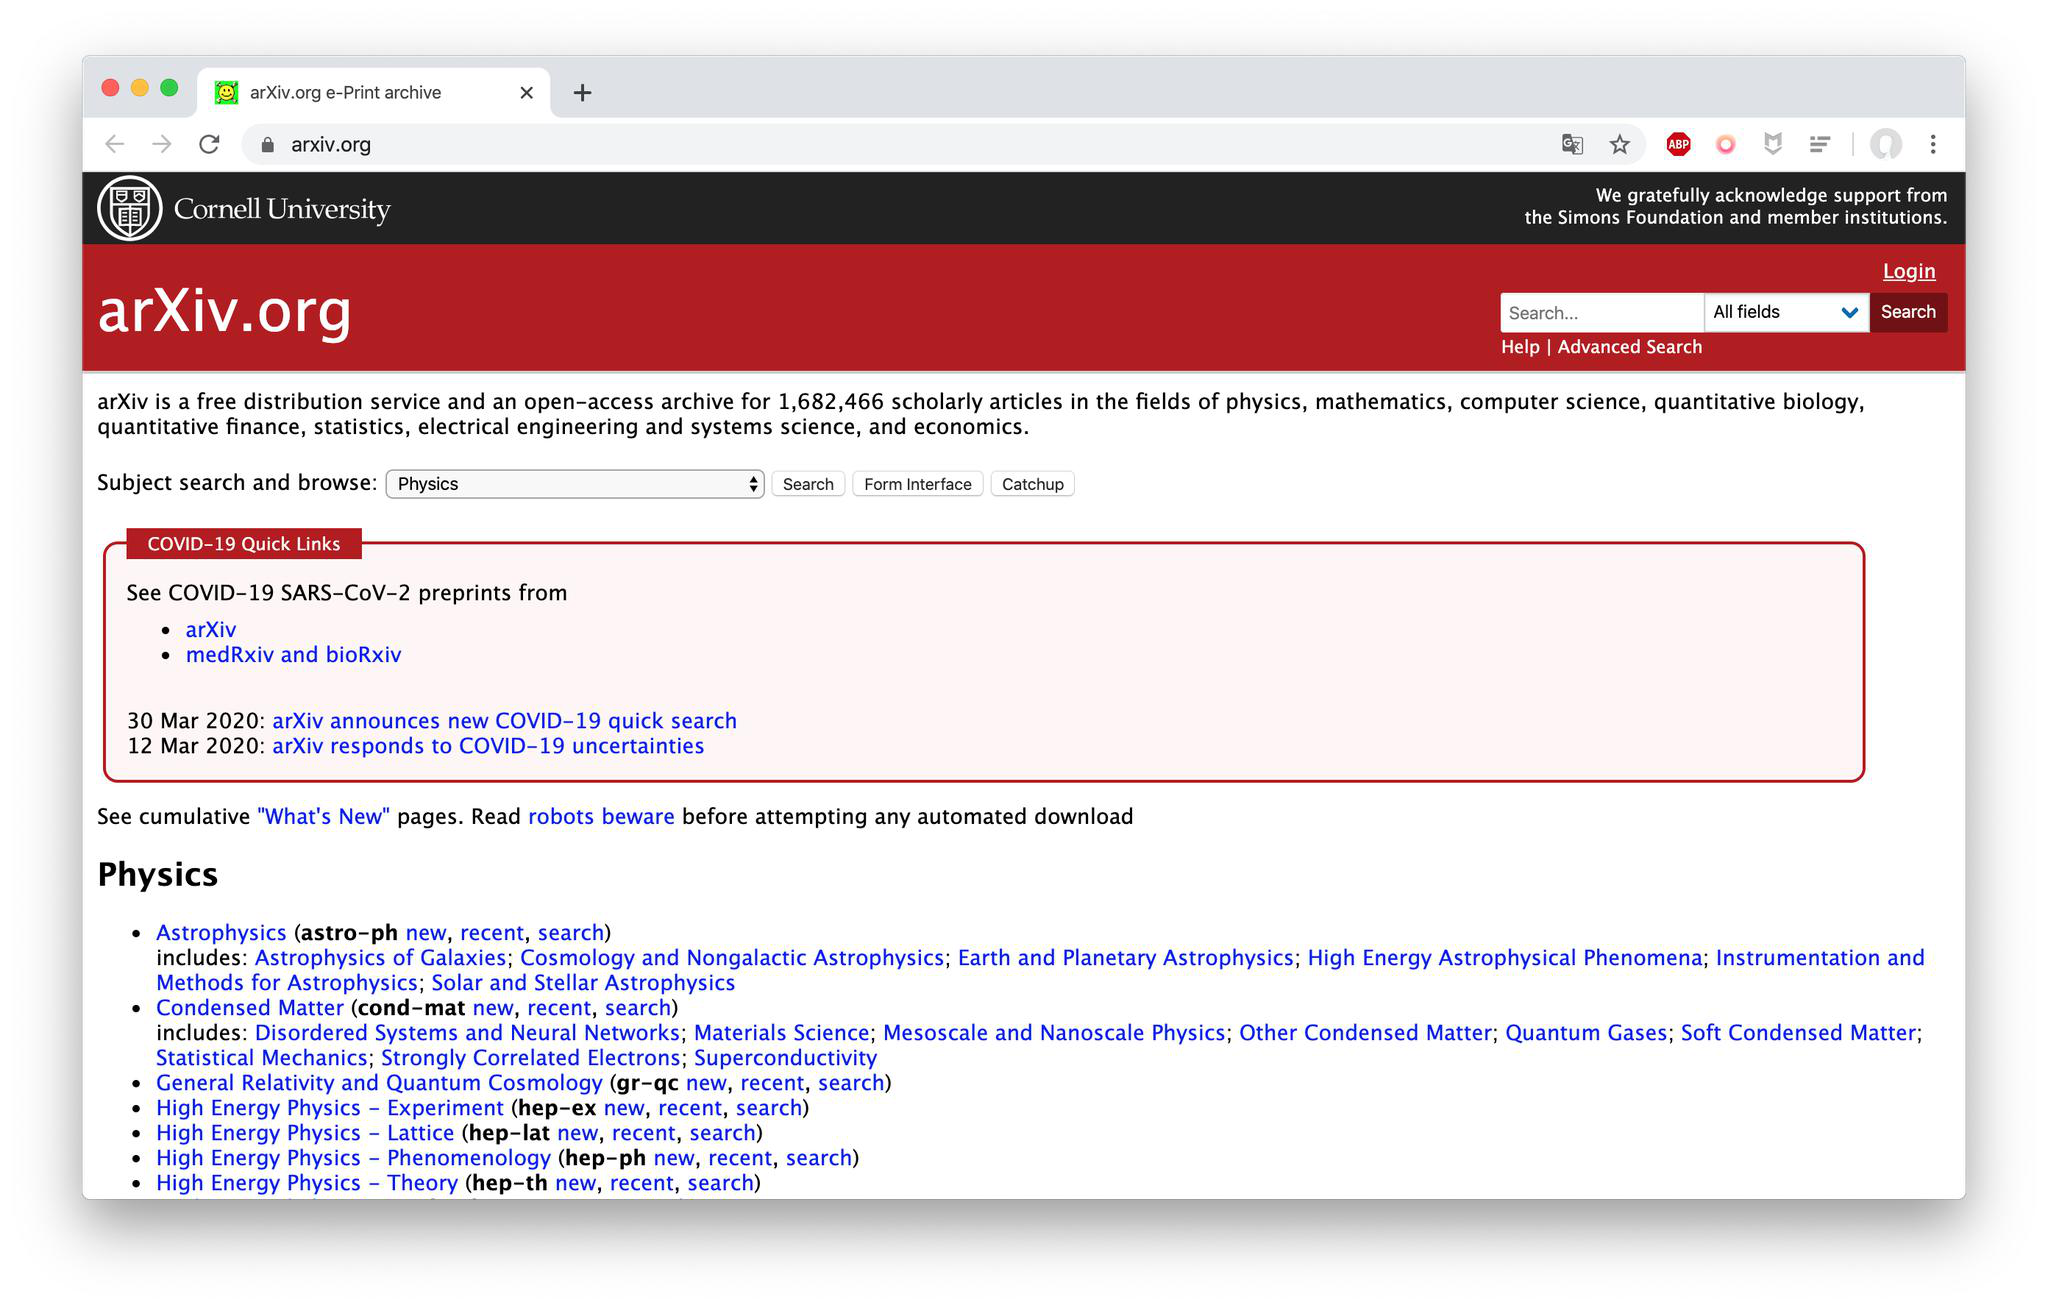Image resolution: width=2048 pixels, height=1308 pixels.
Task: Reload the arxiv.org page
Action: pos(209,144)
